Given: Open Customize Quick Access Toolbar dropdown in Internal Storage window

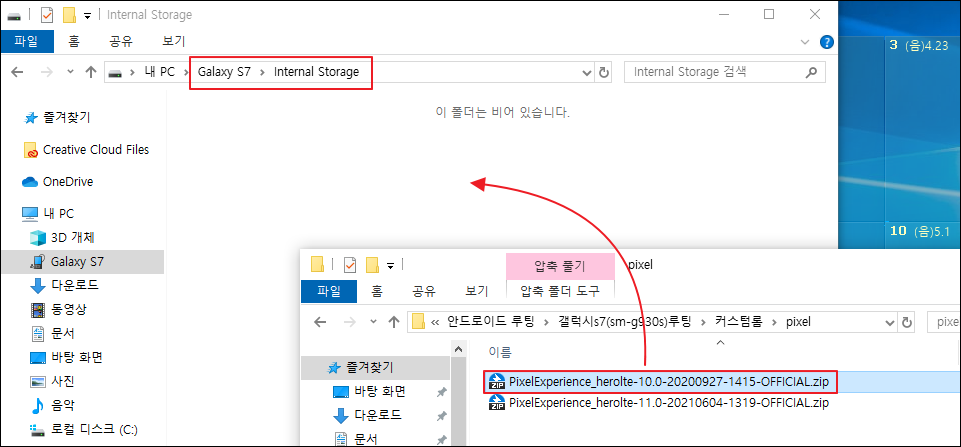Looking at the screenshot, I should (88, 15).
